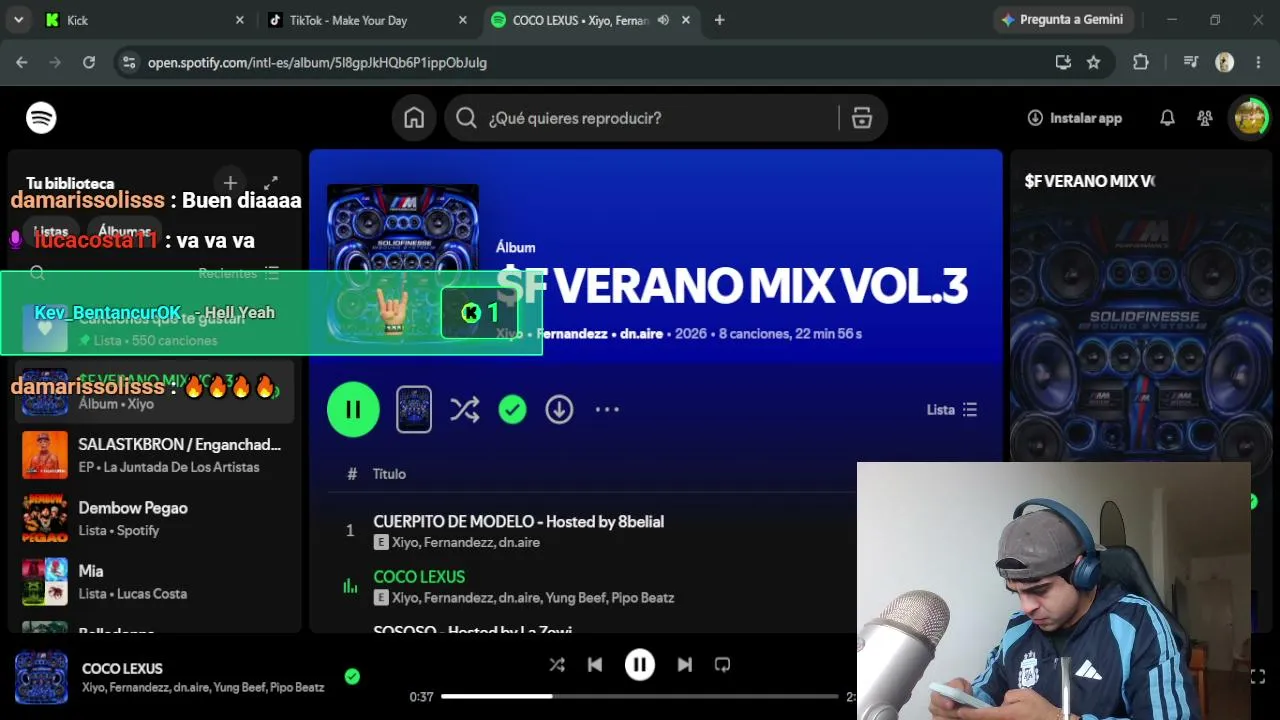Select the COCO LEXUS title in track list
Screen dimensions: 1280x720
pos(419,577)
